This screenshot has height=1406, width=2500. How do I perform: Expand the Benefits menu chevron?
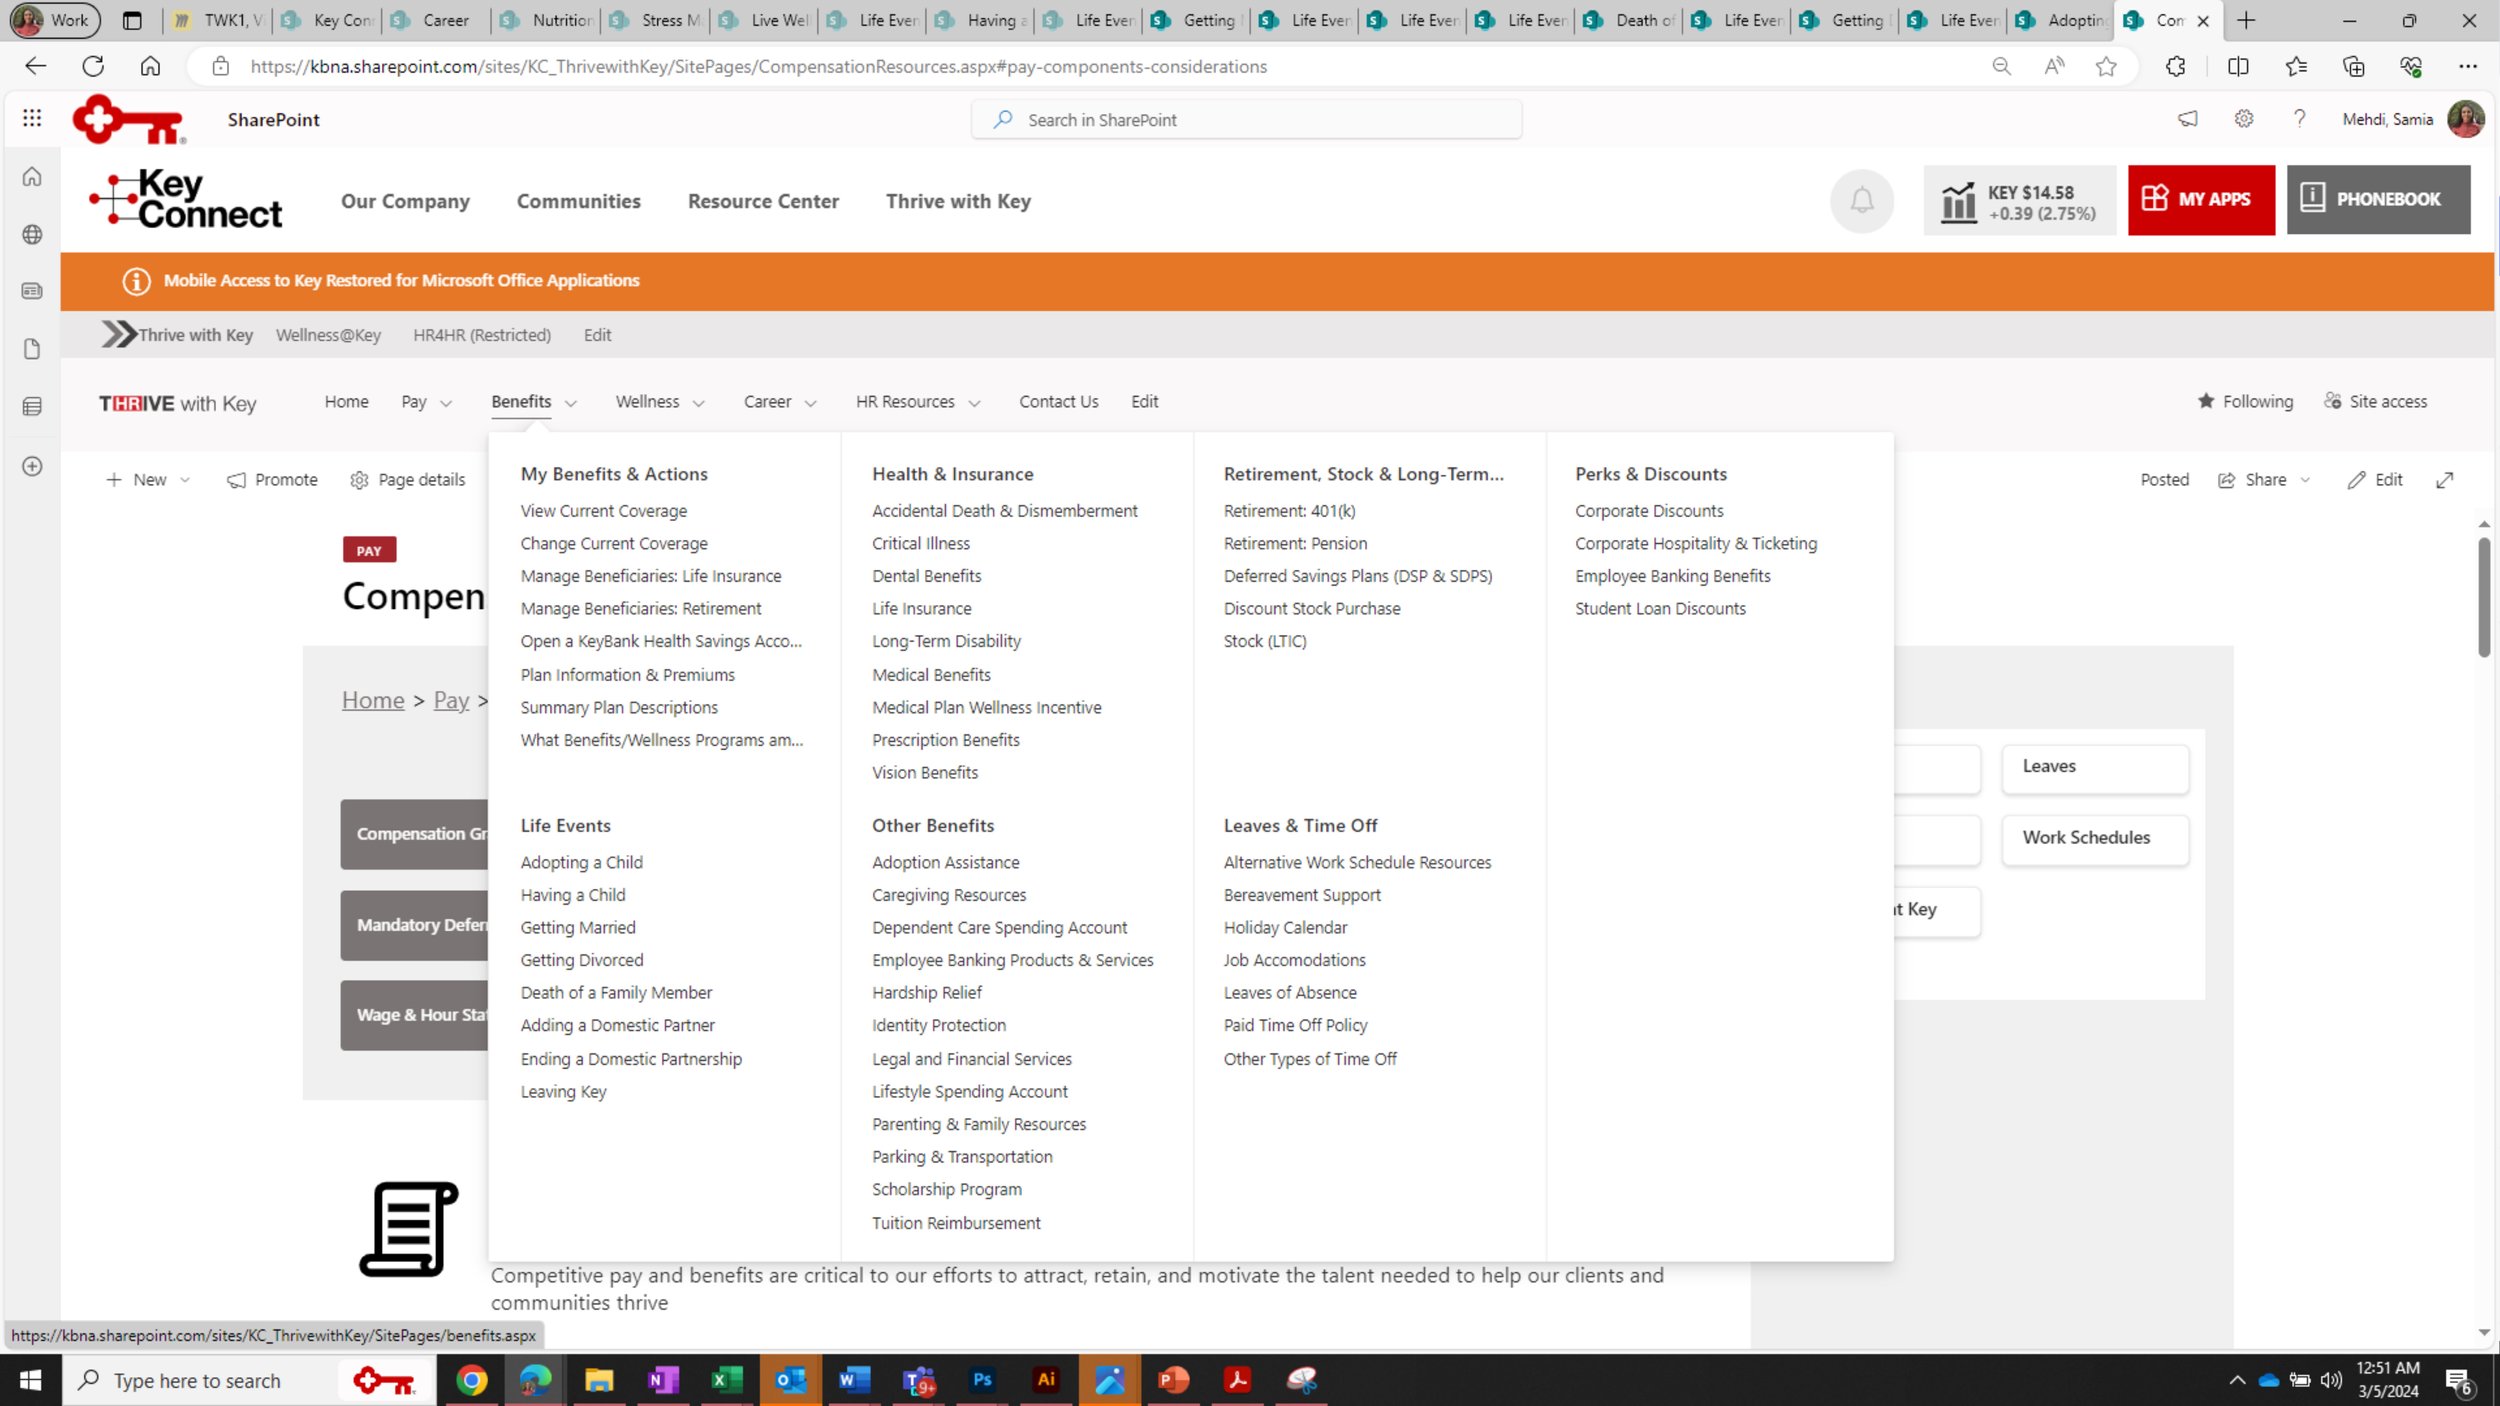(571, 403)
